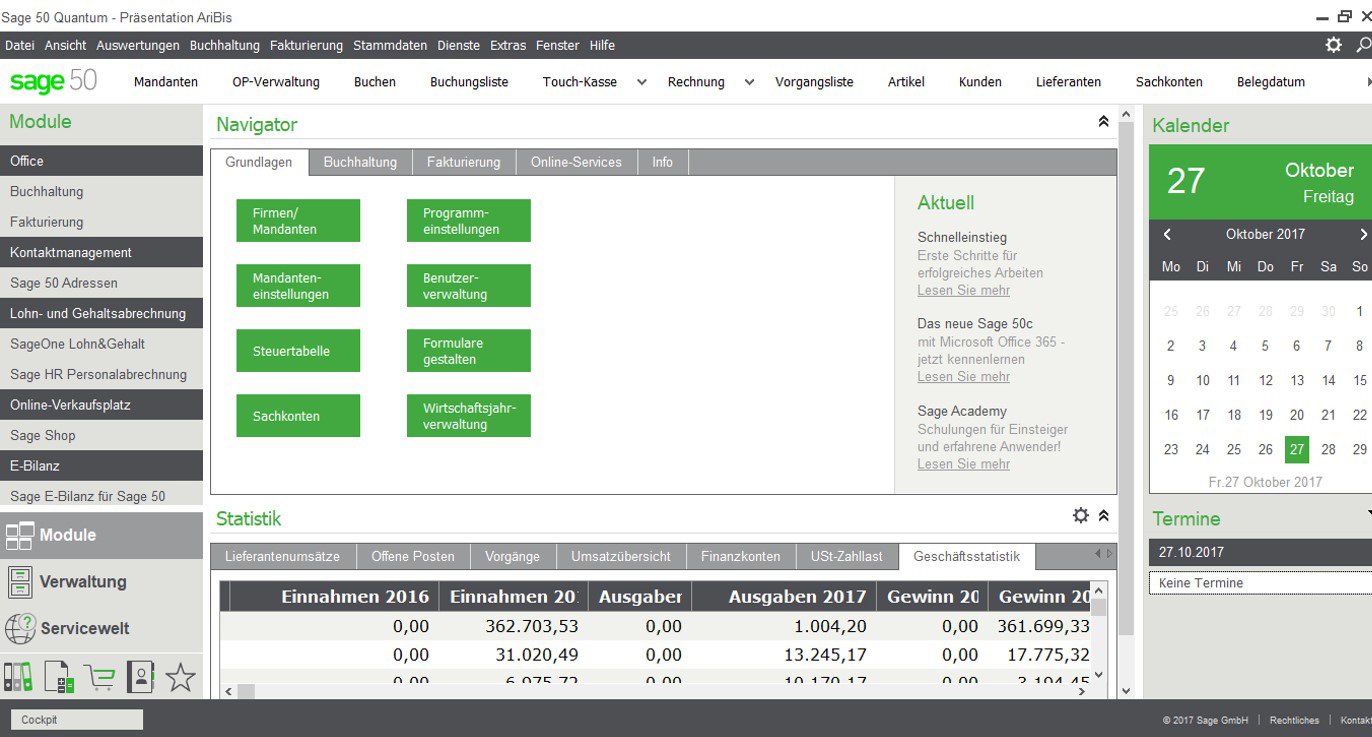Open the Firmen/Mandanten tile

(x=298, y=221)
